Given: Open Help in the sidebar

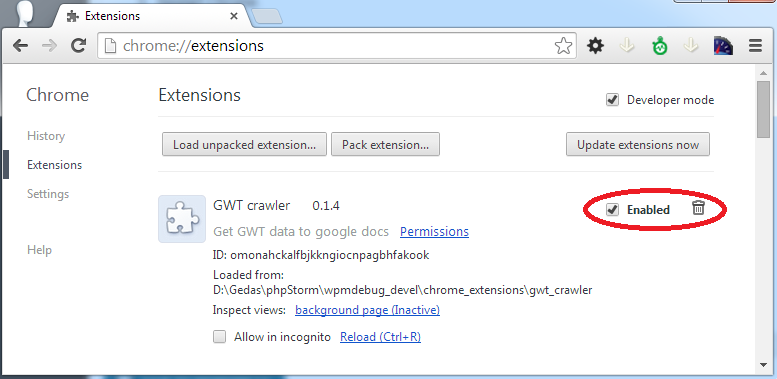Looking at the screenshot, I should tap(39, 250).
